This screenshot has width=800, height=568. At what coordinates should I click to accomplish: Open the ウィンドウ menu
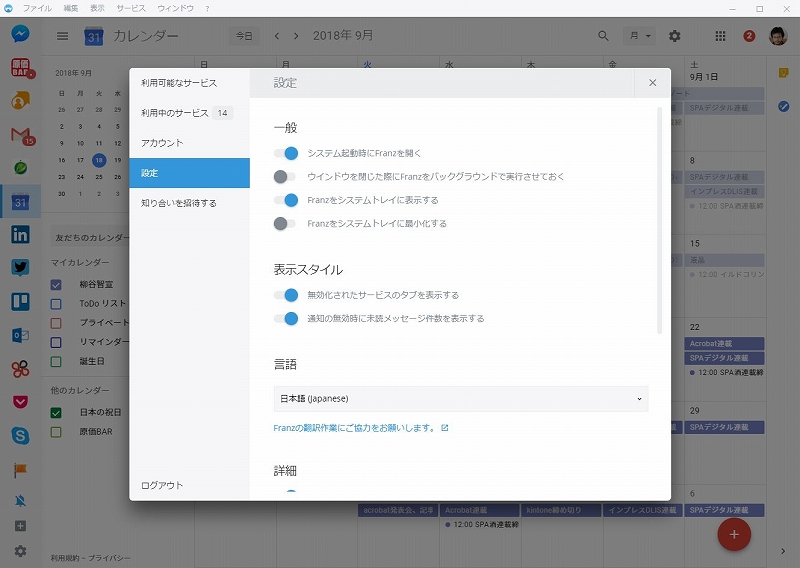point(176,8)
